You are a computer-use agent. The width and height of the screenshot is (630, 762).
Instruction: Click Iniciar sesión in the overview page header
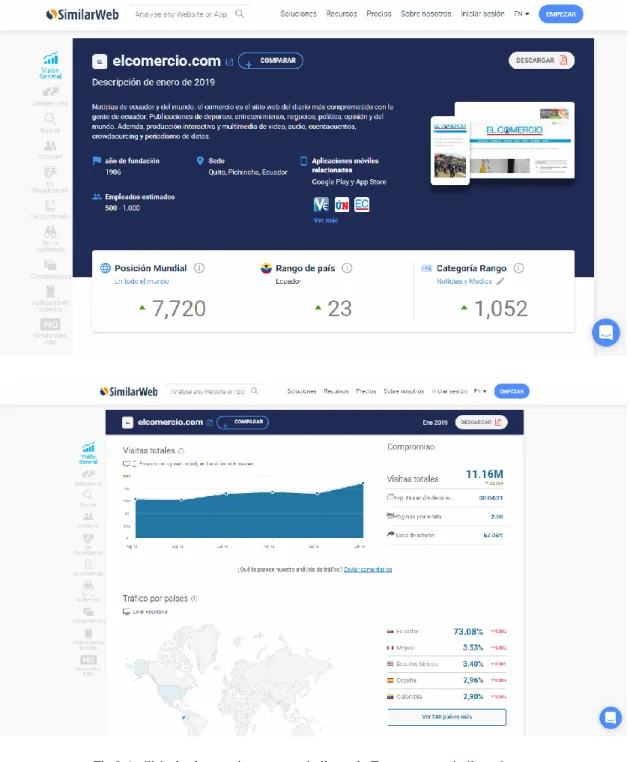(483, 14)
